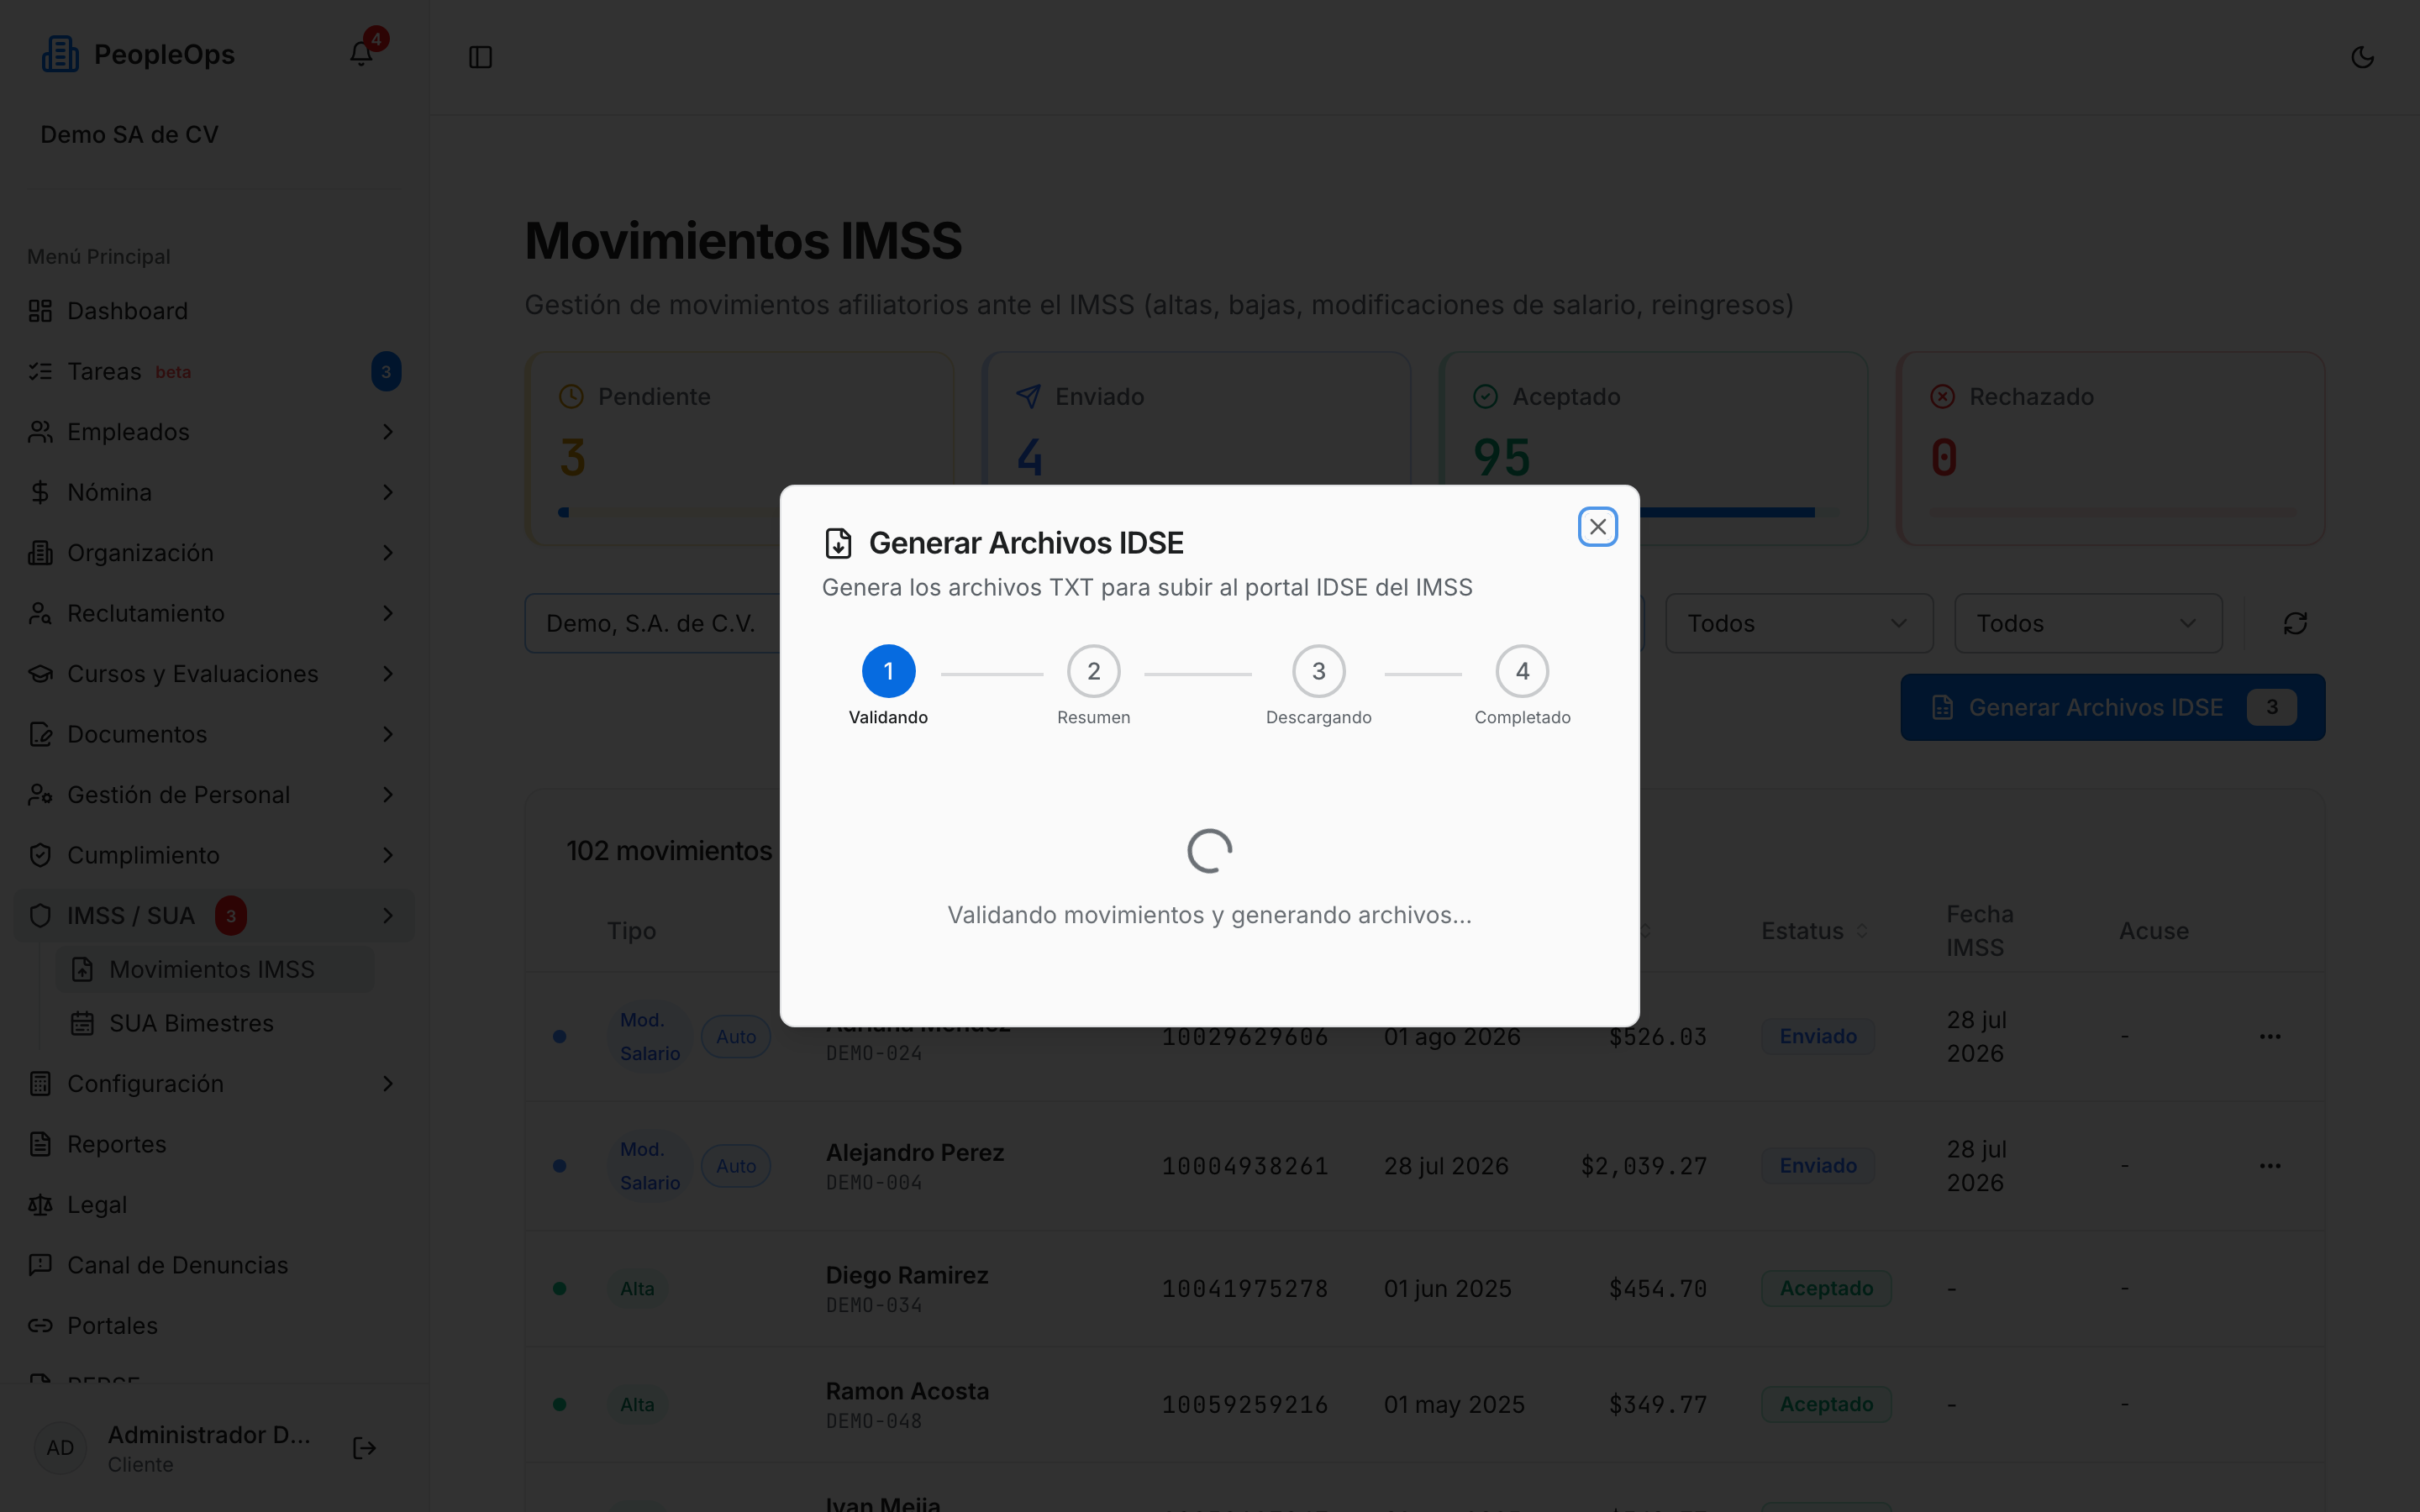This screenshot has width=2420, height=1512.
Task: Toggle the sidebar panel icon
Action: (x=480, y=57)
